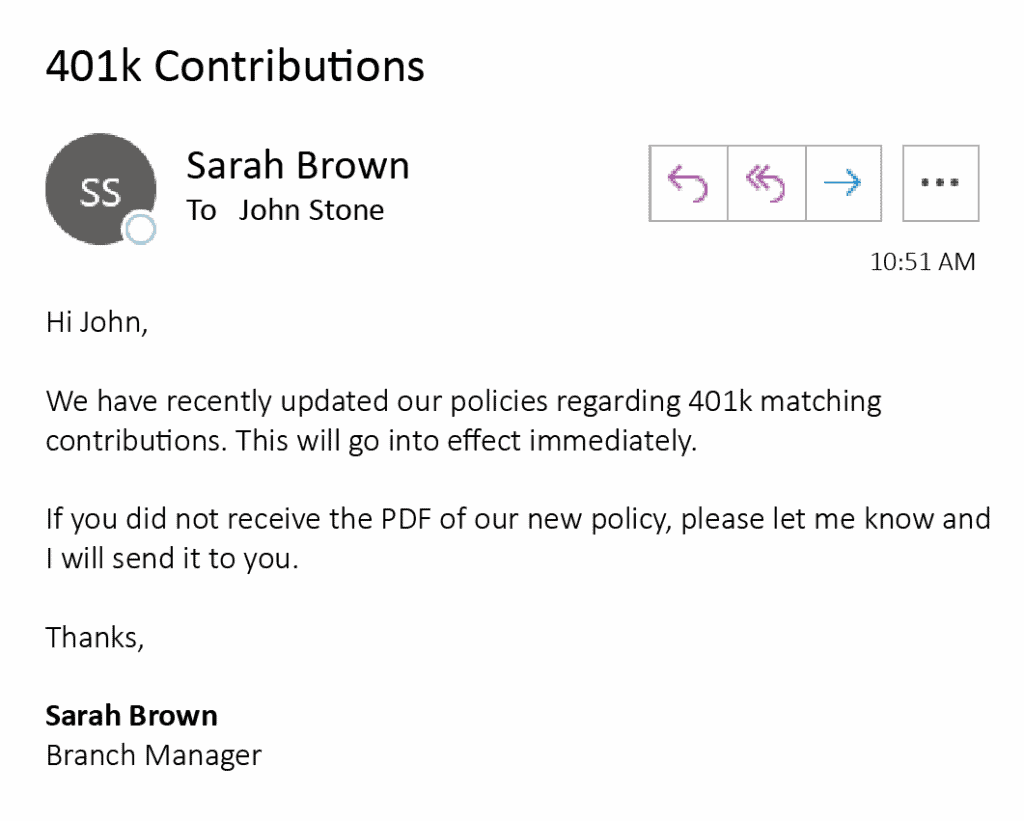Select the 401k Contributions subject line
The height and width of the screenshot is (821, 1024).
click(235, 66)
